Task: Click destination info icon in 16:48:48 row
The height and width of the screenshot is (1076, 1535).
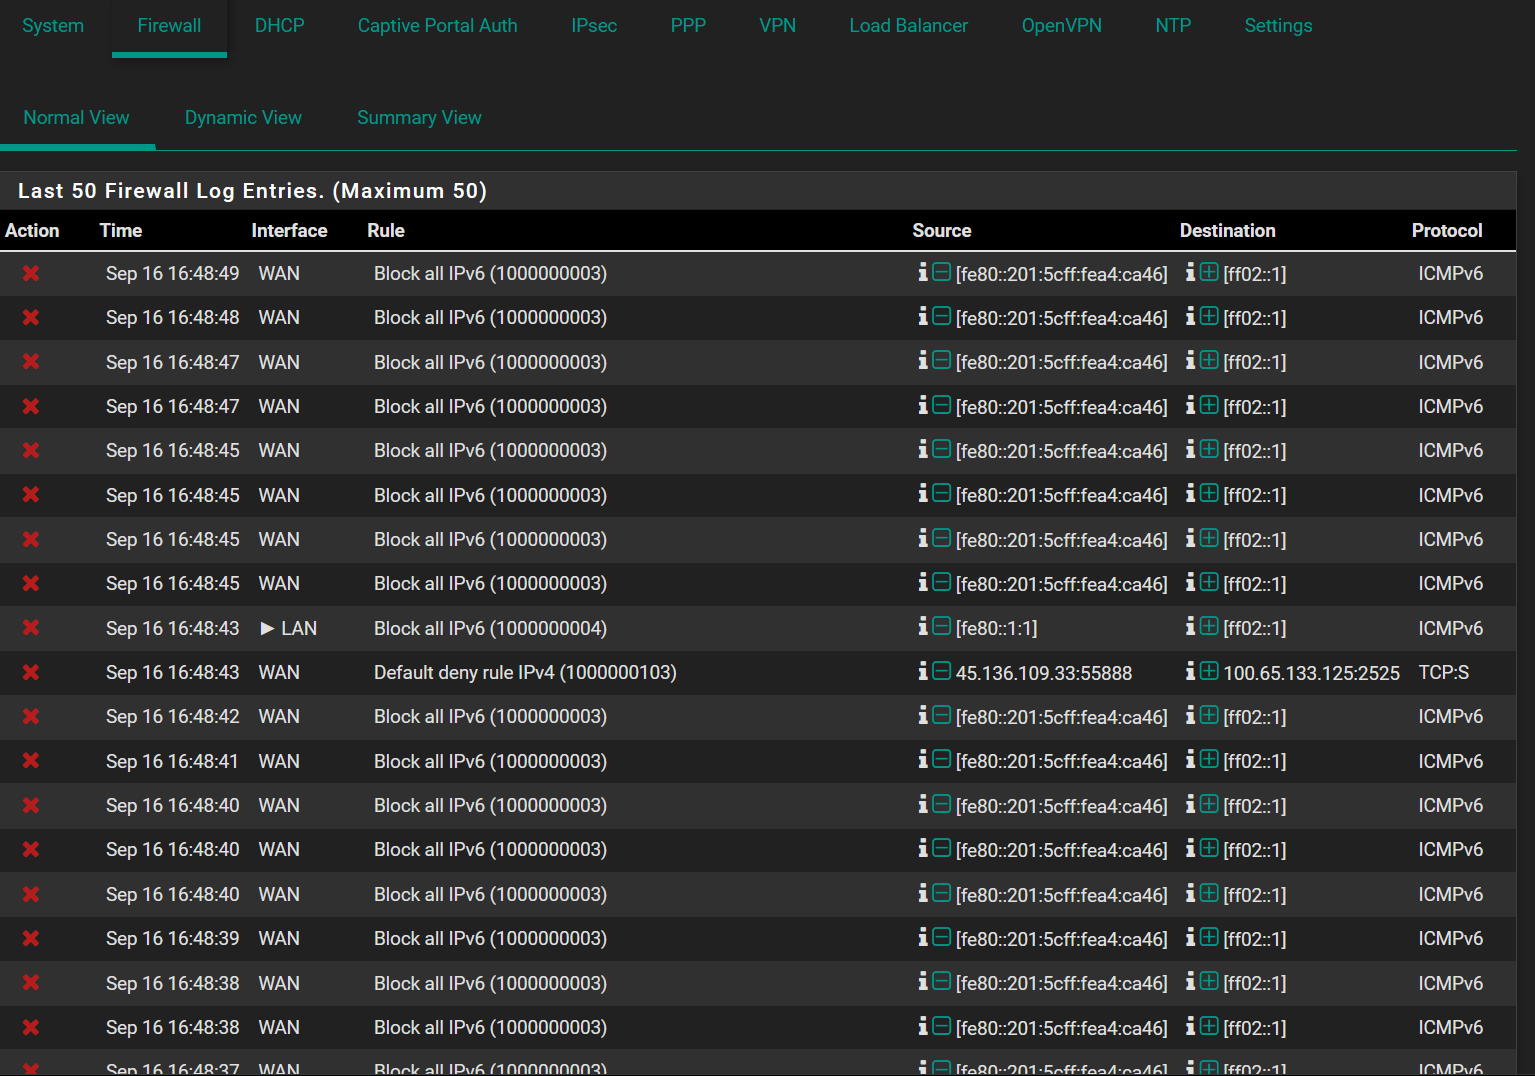Action: click(x=1191, y=316)
